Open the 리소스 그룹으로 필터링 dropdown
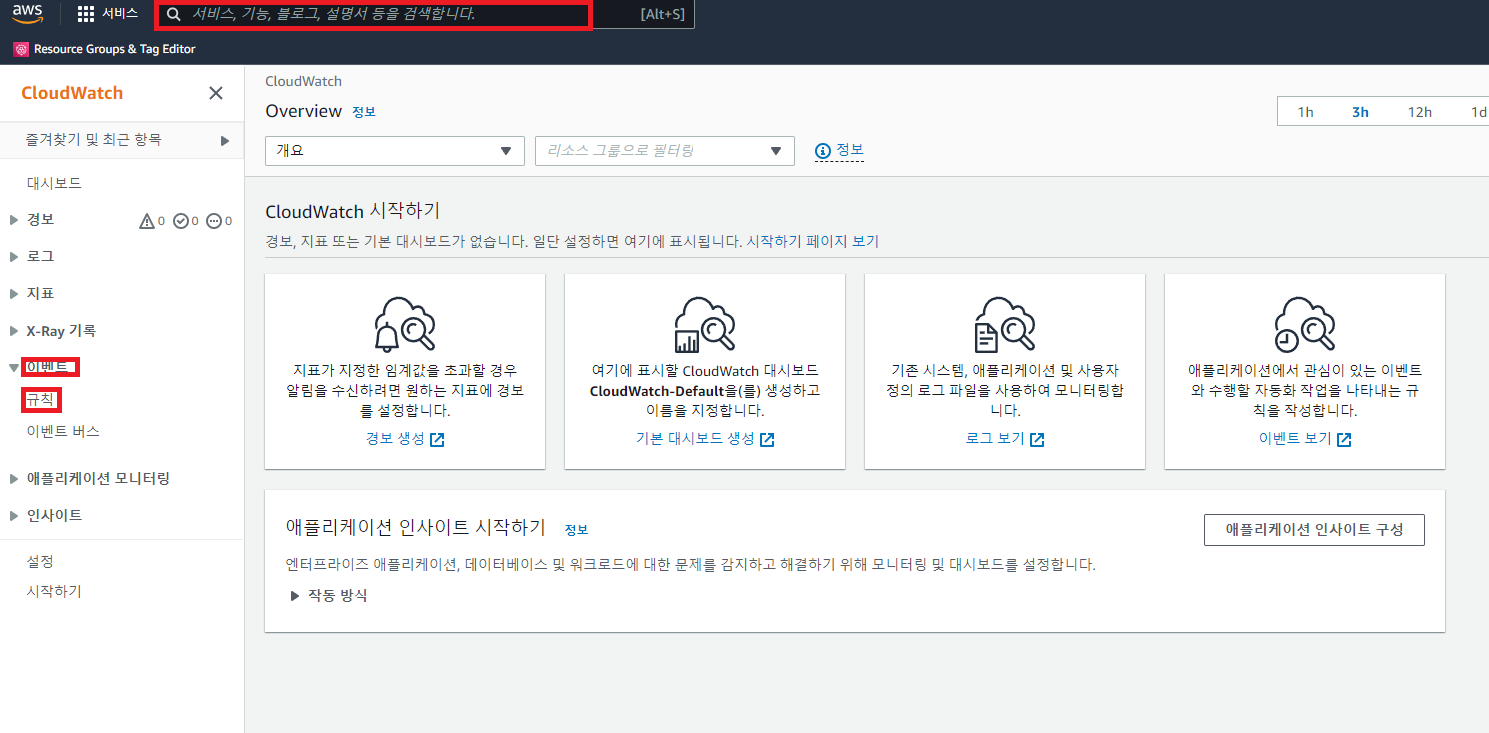 pos(665,151)
